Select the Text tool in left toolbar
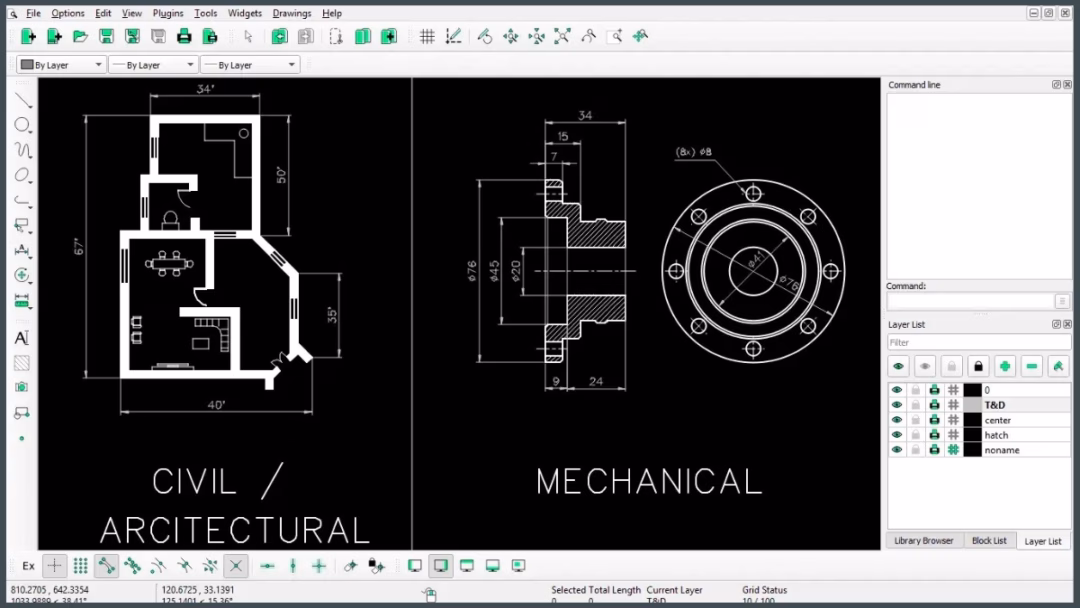The width and height of the screenshot is (1080, 608). coord(21,338)
